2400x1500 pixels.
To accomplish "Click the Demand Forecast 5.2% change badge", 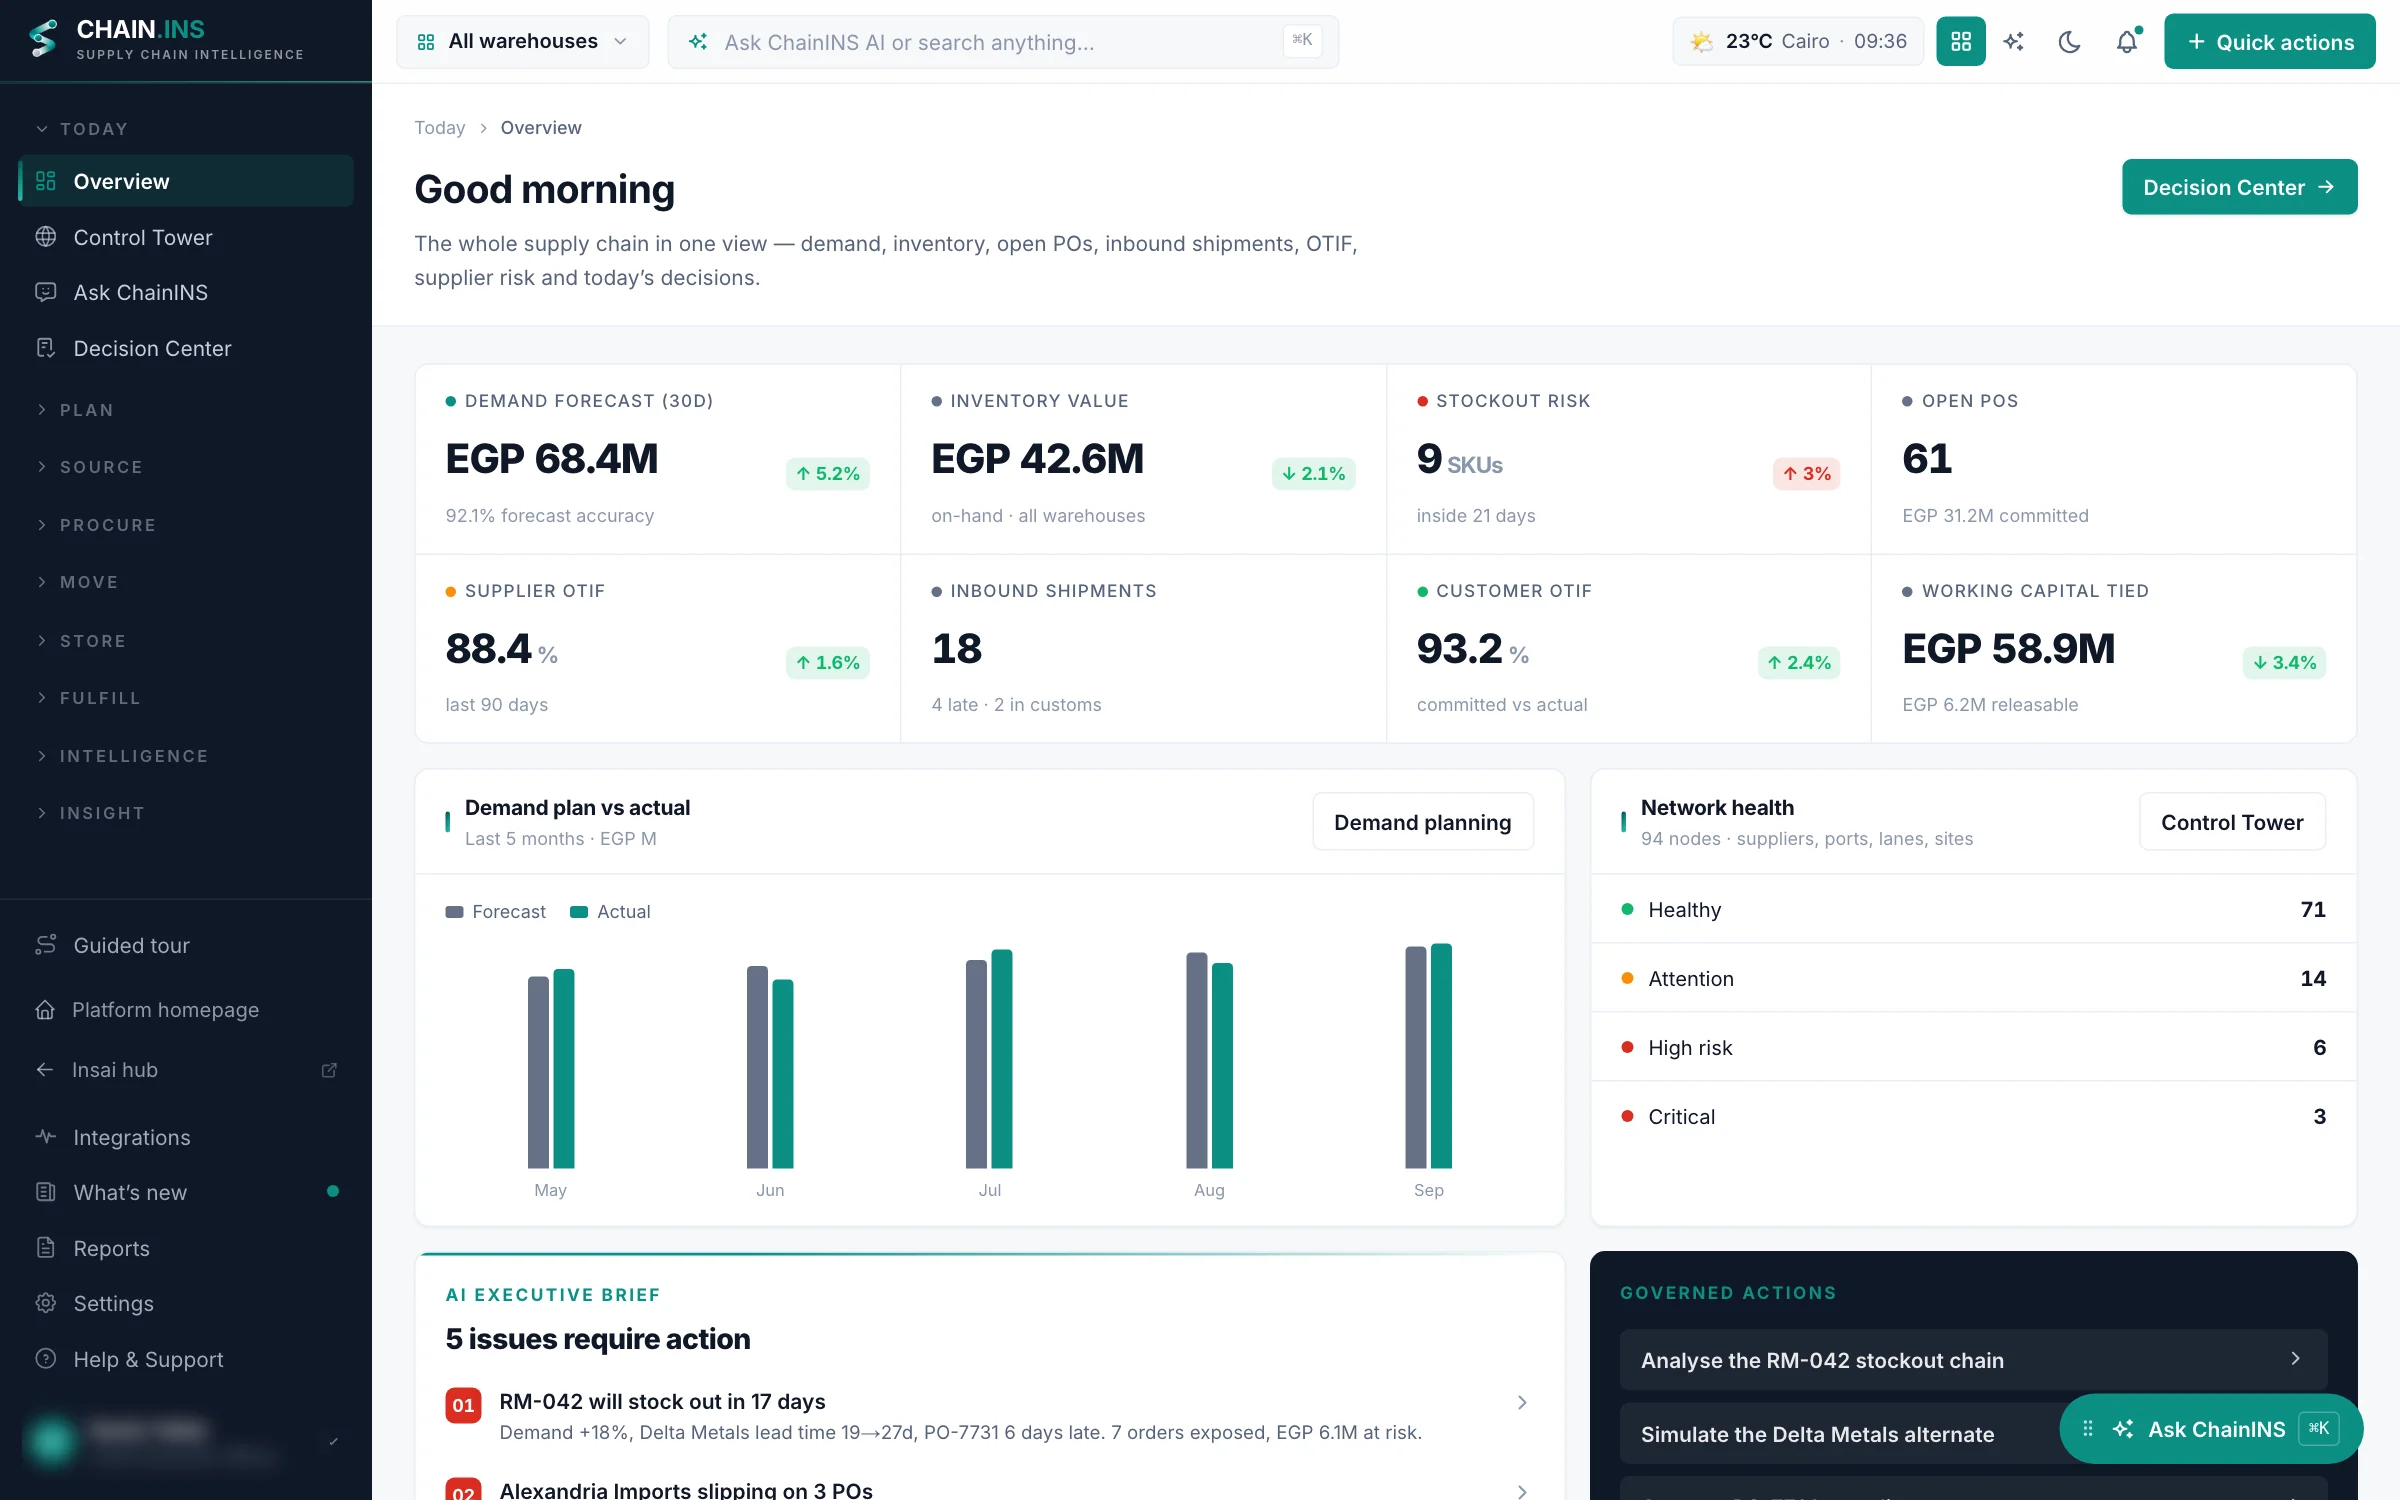I will (828, 473).
